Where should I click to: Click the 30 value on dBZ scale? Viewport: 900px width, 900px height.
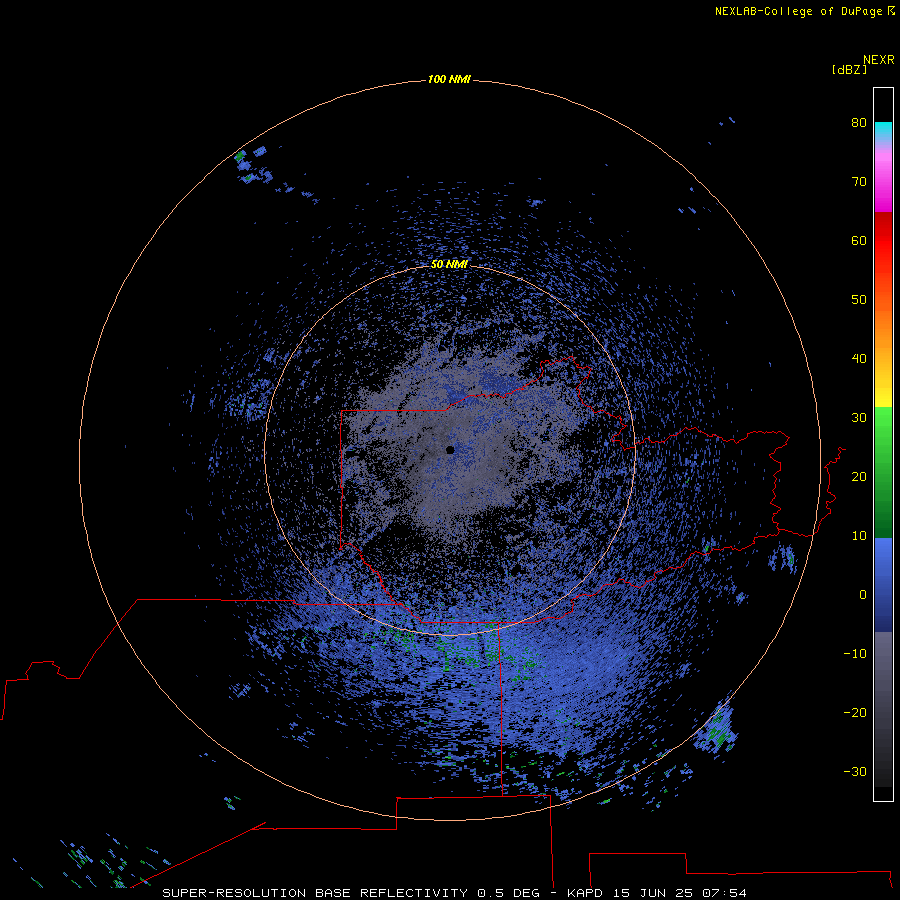click(859, 418)
